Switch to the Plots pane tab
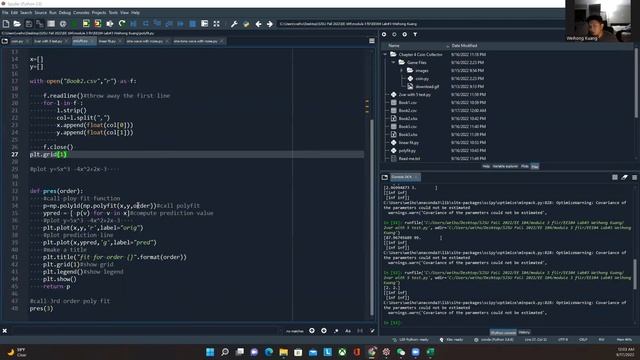640x360 pixels. [x=524, y=167]
